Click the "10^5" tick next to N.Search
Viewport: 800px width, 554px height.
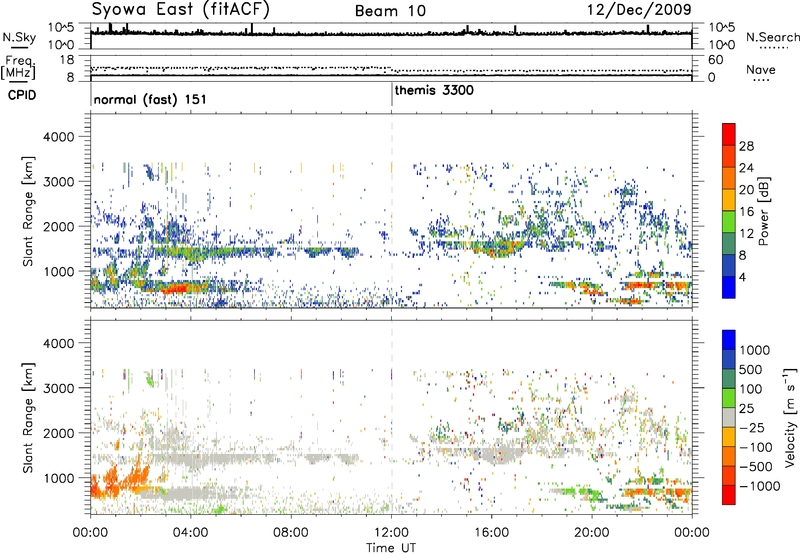coord(721,28)
